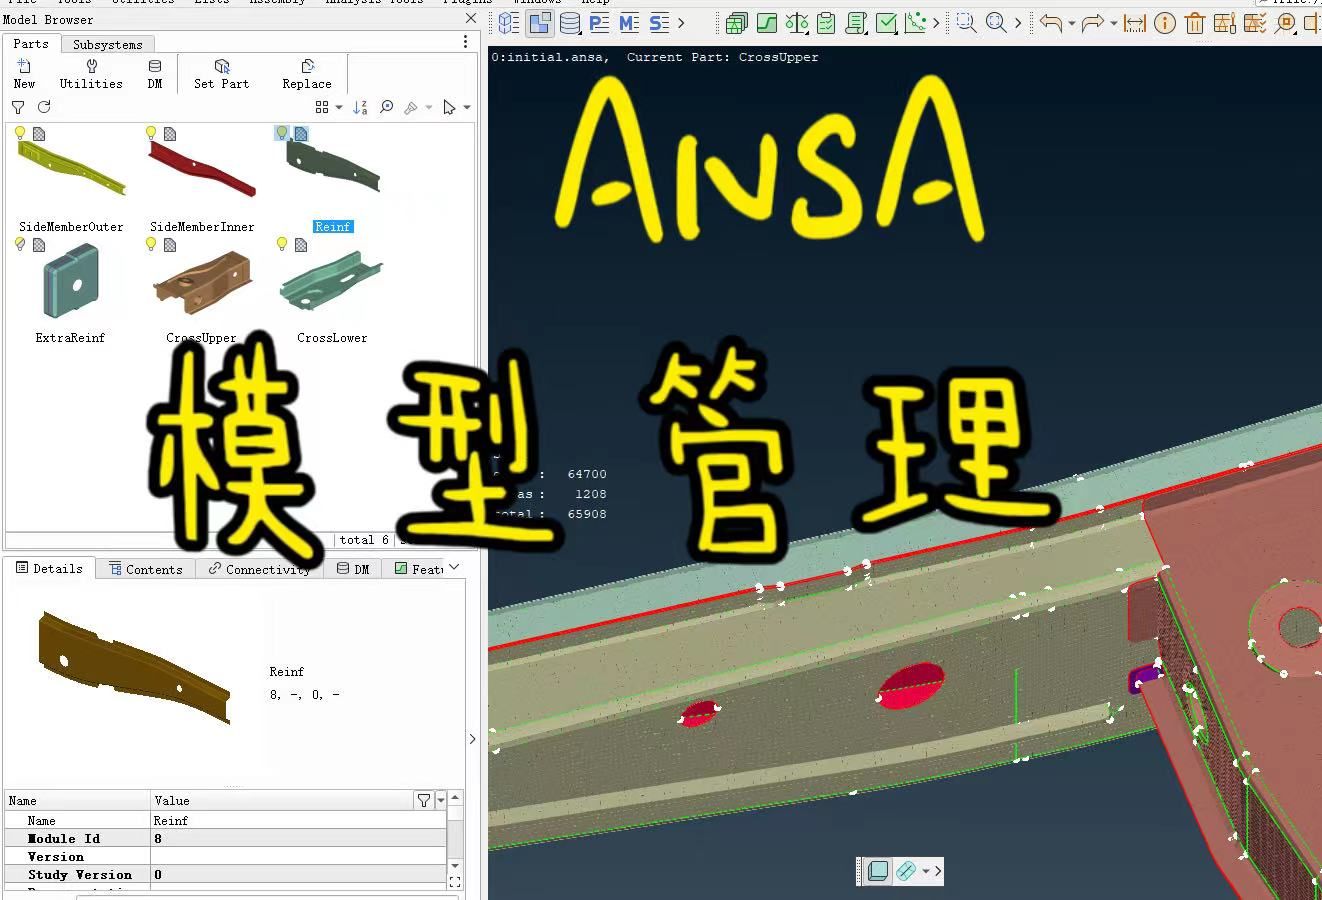Open the Name/Value table filter dropdown arrow
The width and height of the screenshot is (1322, 900).
click(x=441, y=801)
